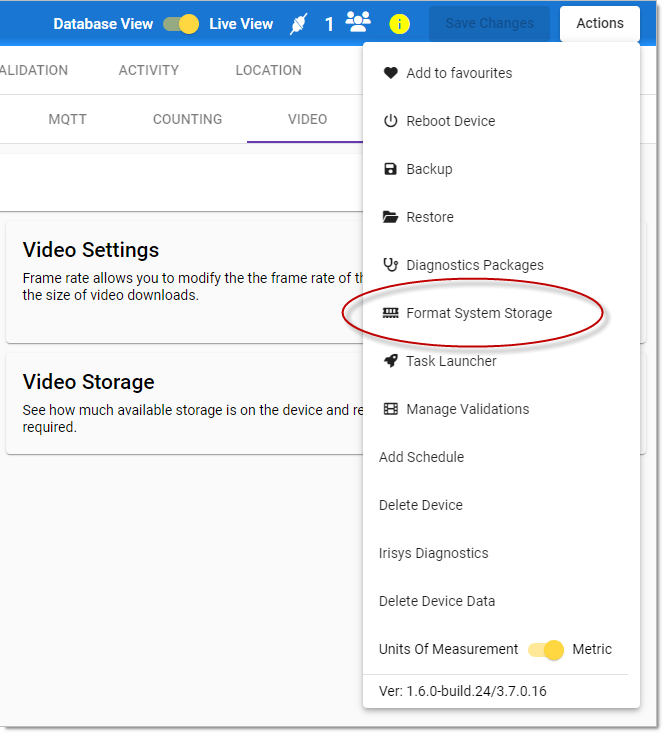Select Format System Storage option
Viewport: 663px width, 733px height.
(501, 313)
